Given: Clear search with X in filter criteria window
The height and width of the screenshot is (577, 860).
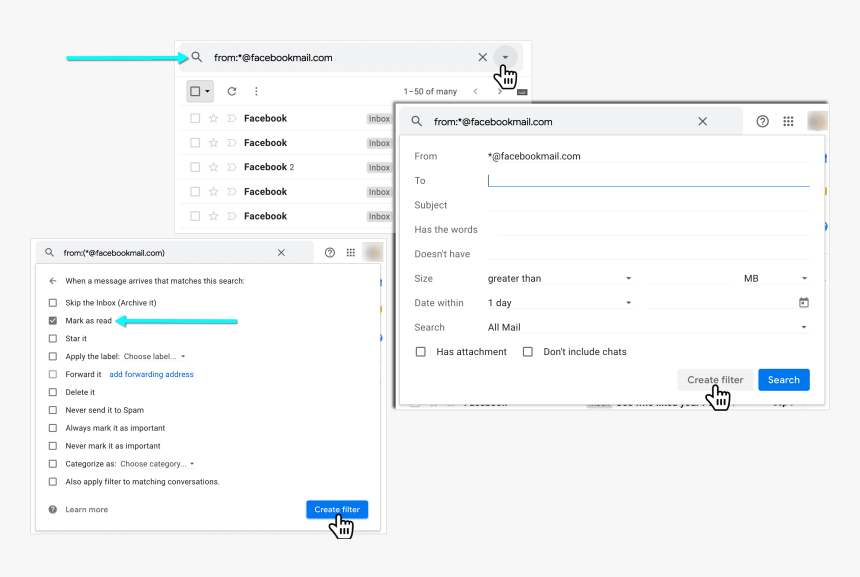Looking at the screenshot, I should 703,121.
